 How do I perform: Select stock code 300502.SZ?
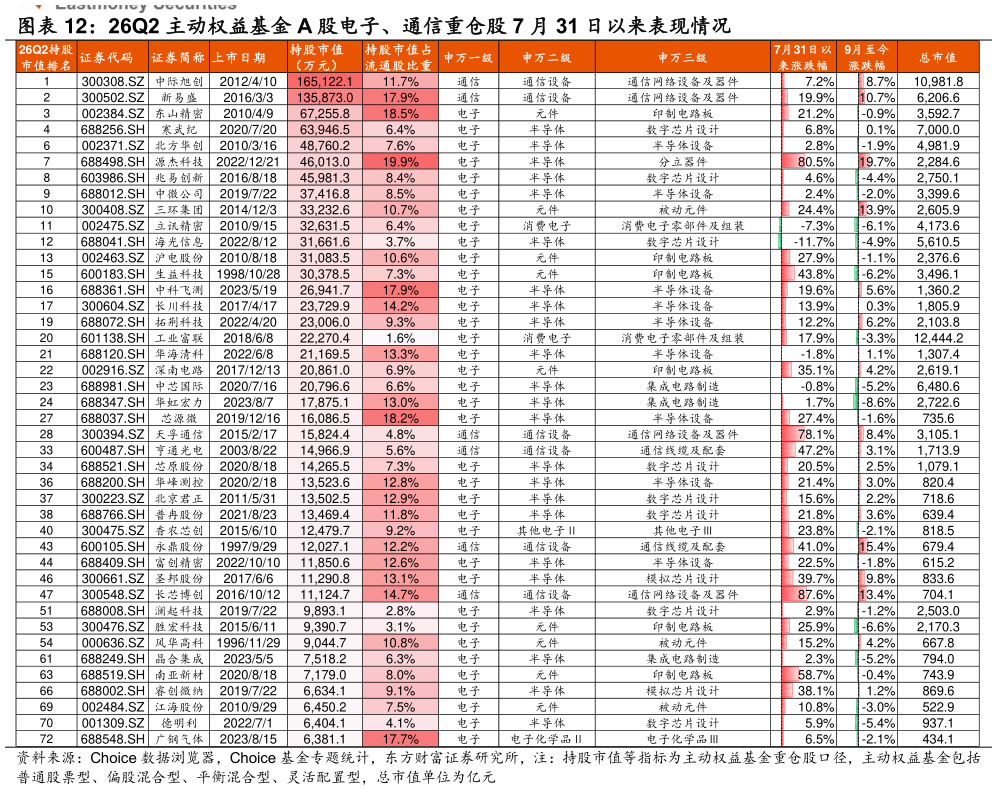pos(113,98)
